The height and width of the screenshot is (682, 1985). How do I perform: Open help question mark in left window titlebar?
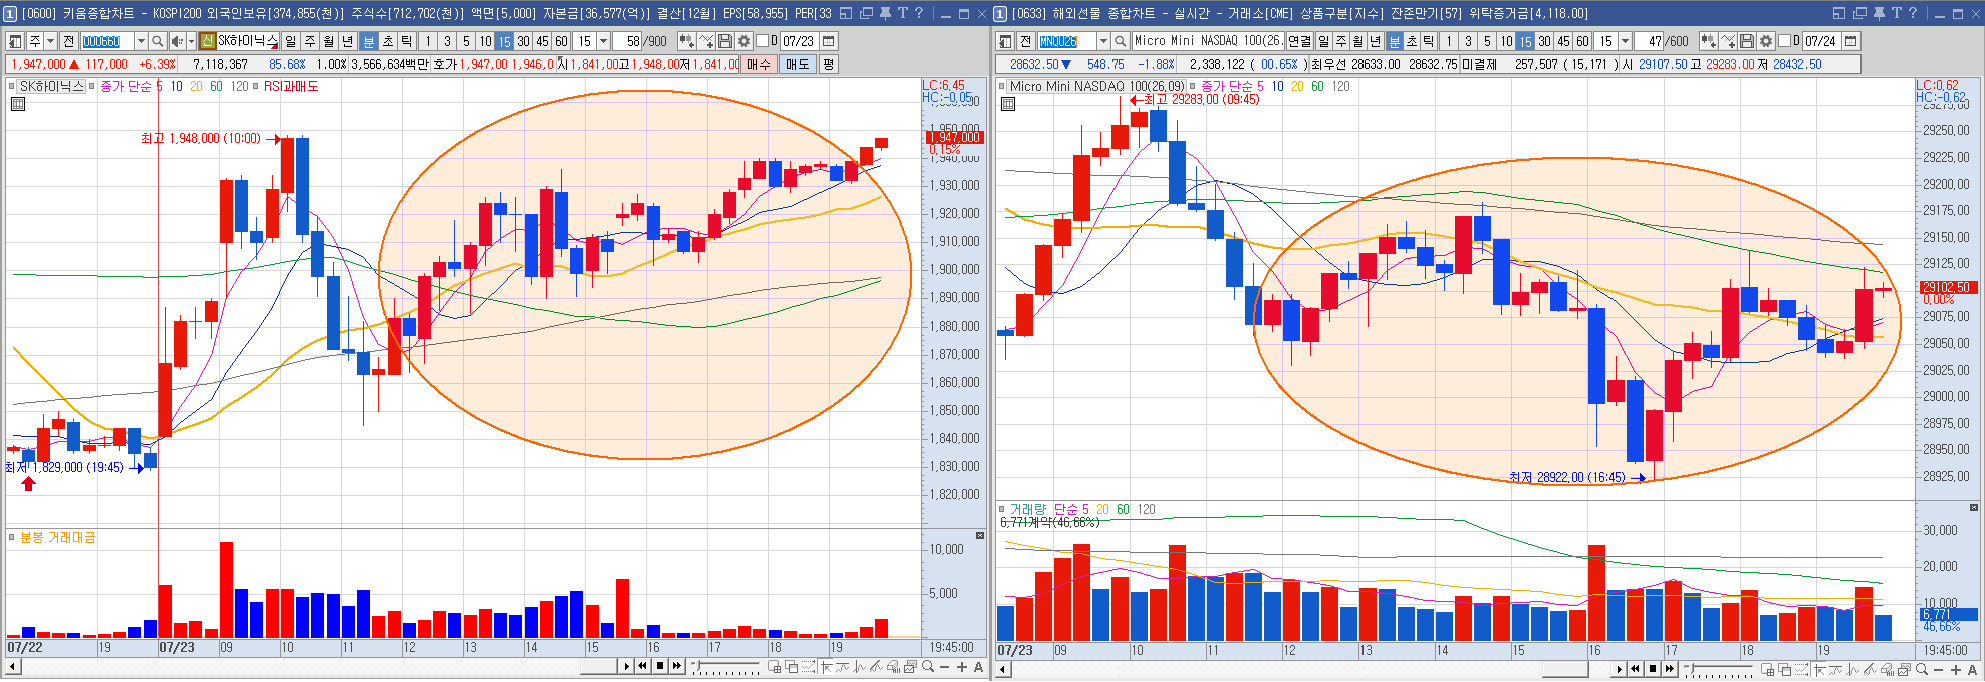coord(919,13)
